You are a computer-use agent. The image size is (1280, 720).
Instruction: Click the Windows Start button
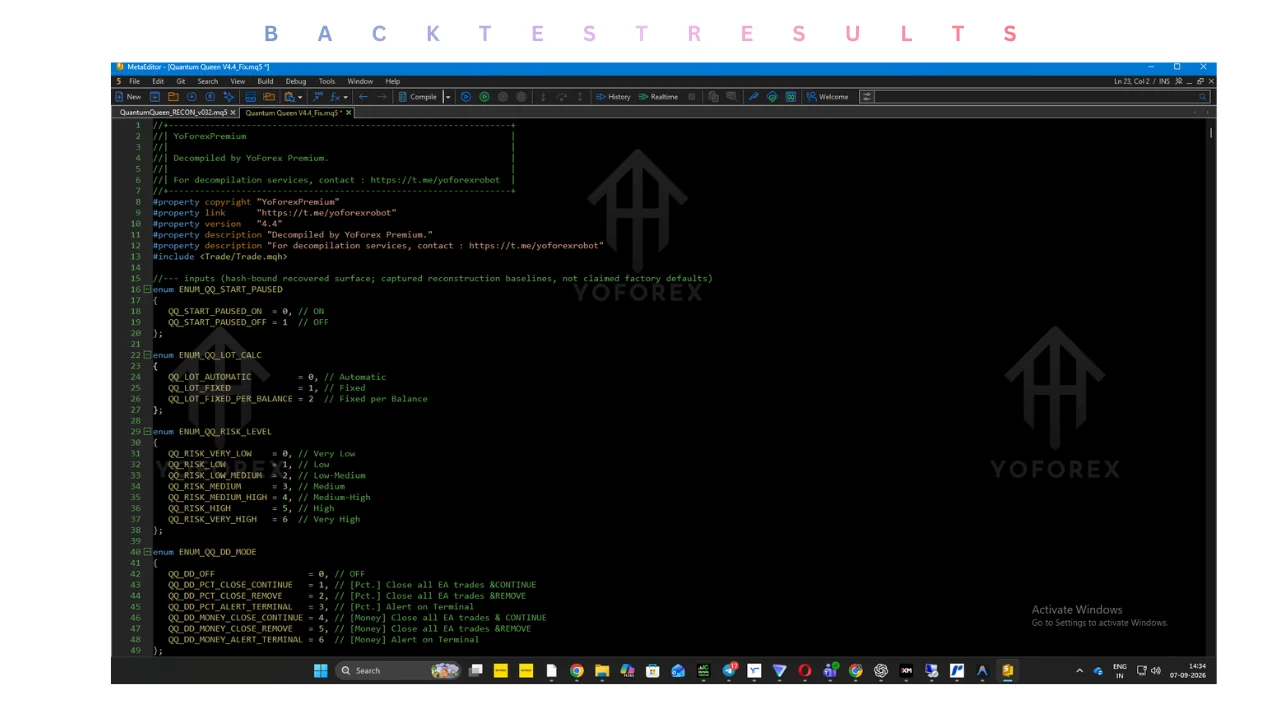point(321,671)
